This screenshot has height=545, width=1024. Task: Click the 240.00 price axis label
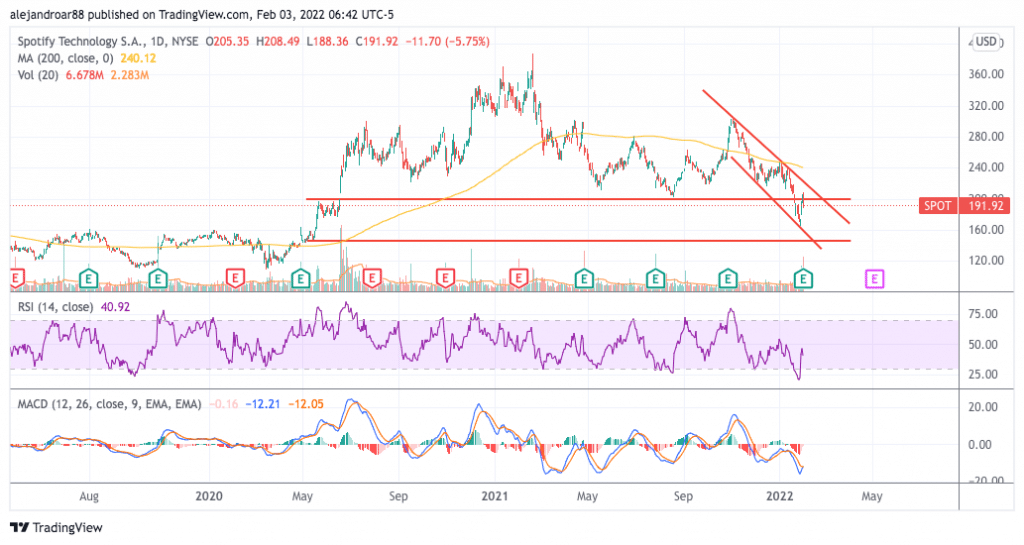point(985,167)
